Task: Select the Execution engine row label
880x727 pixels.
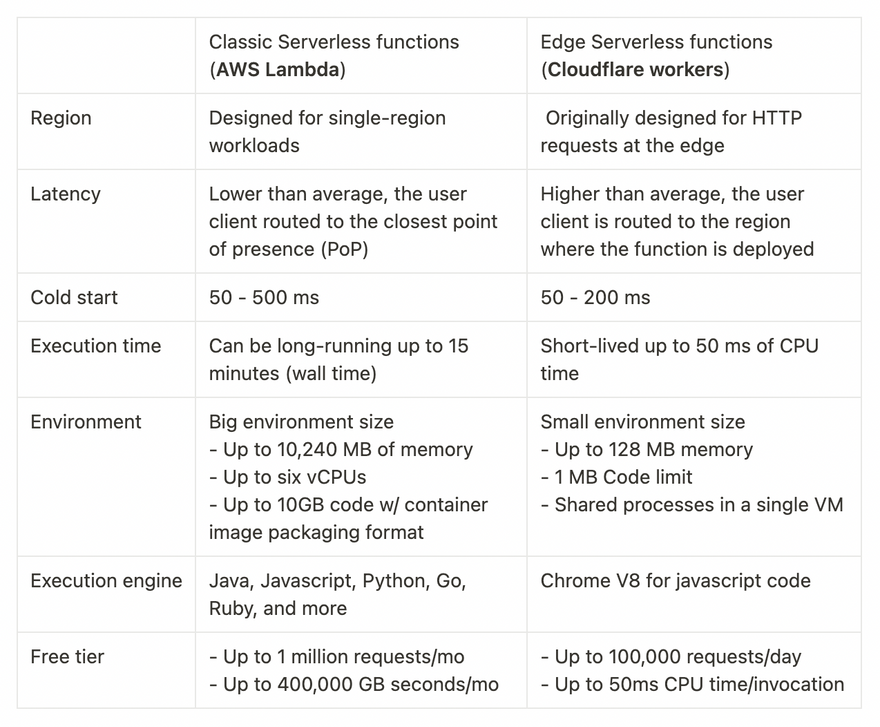Action: pos(106,581)
